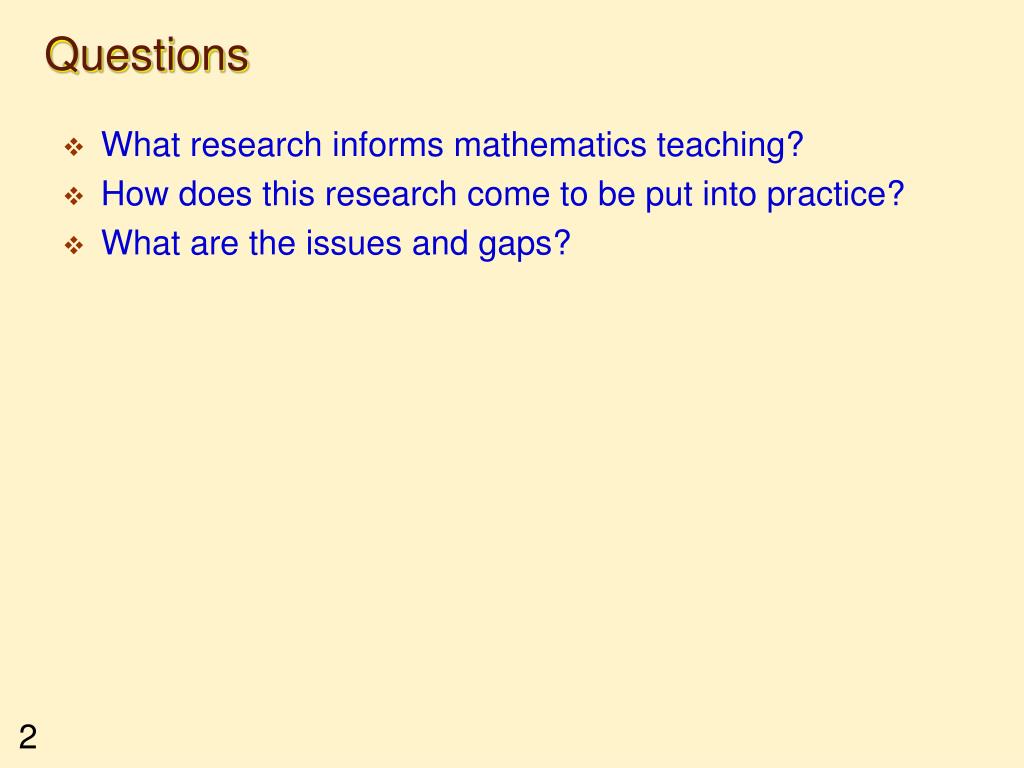
Task: Click "research" in the "What research informs" line
Action: pyautogui.click(x=256, y=144)
